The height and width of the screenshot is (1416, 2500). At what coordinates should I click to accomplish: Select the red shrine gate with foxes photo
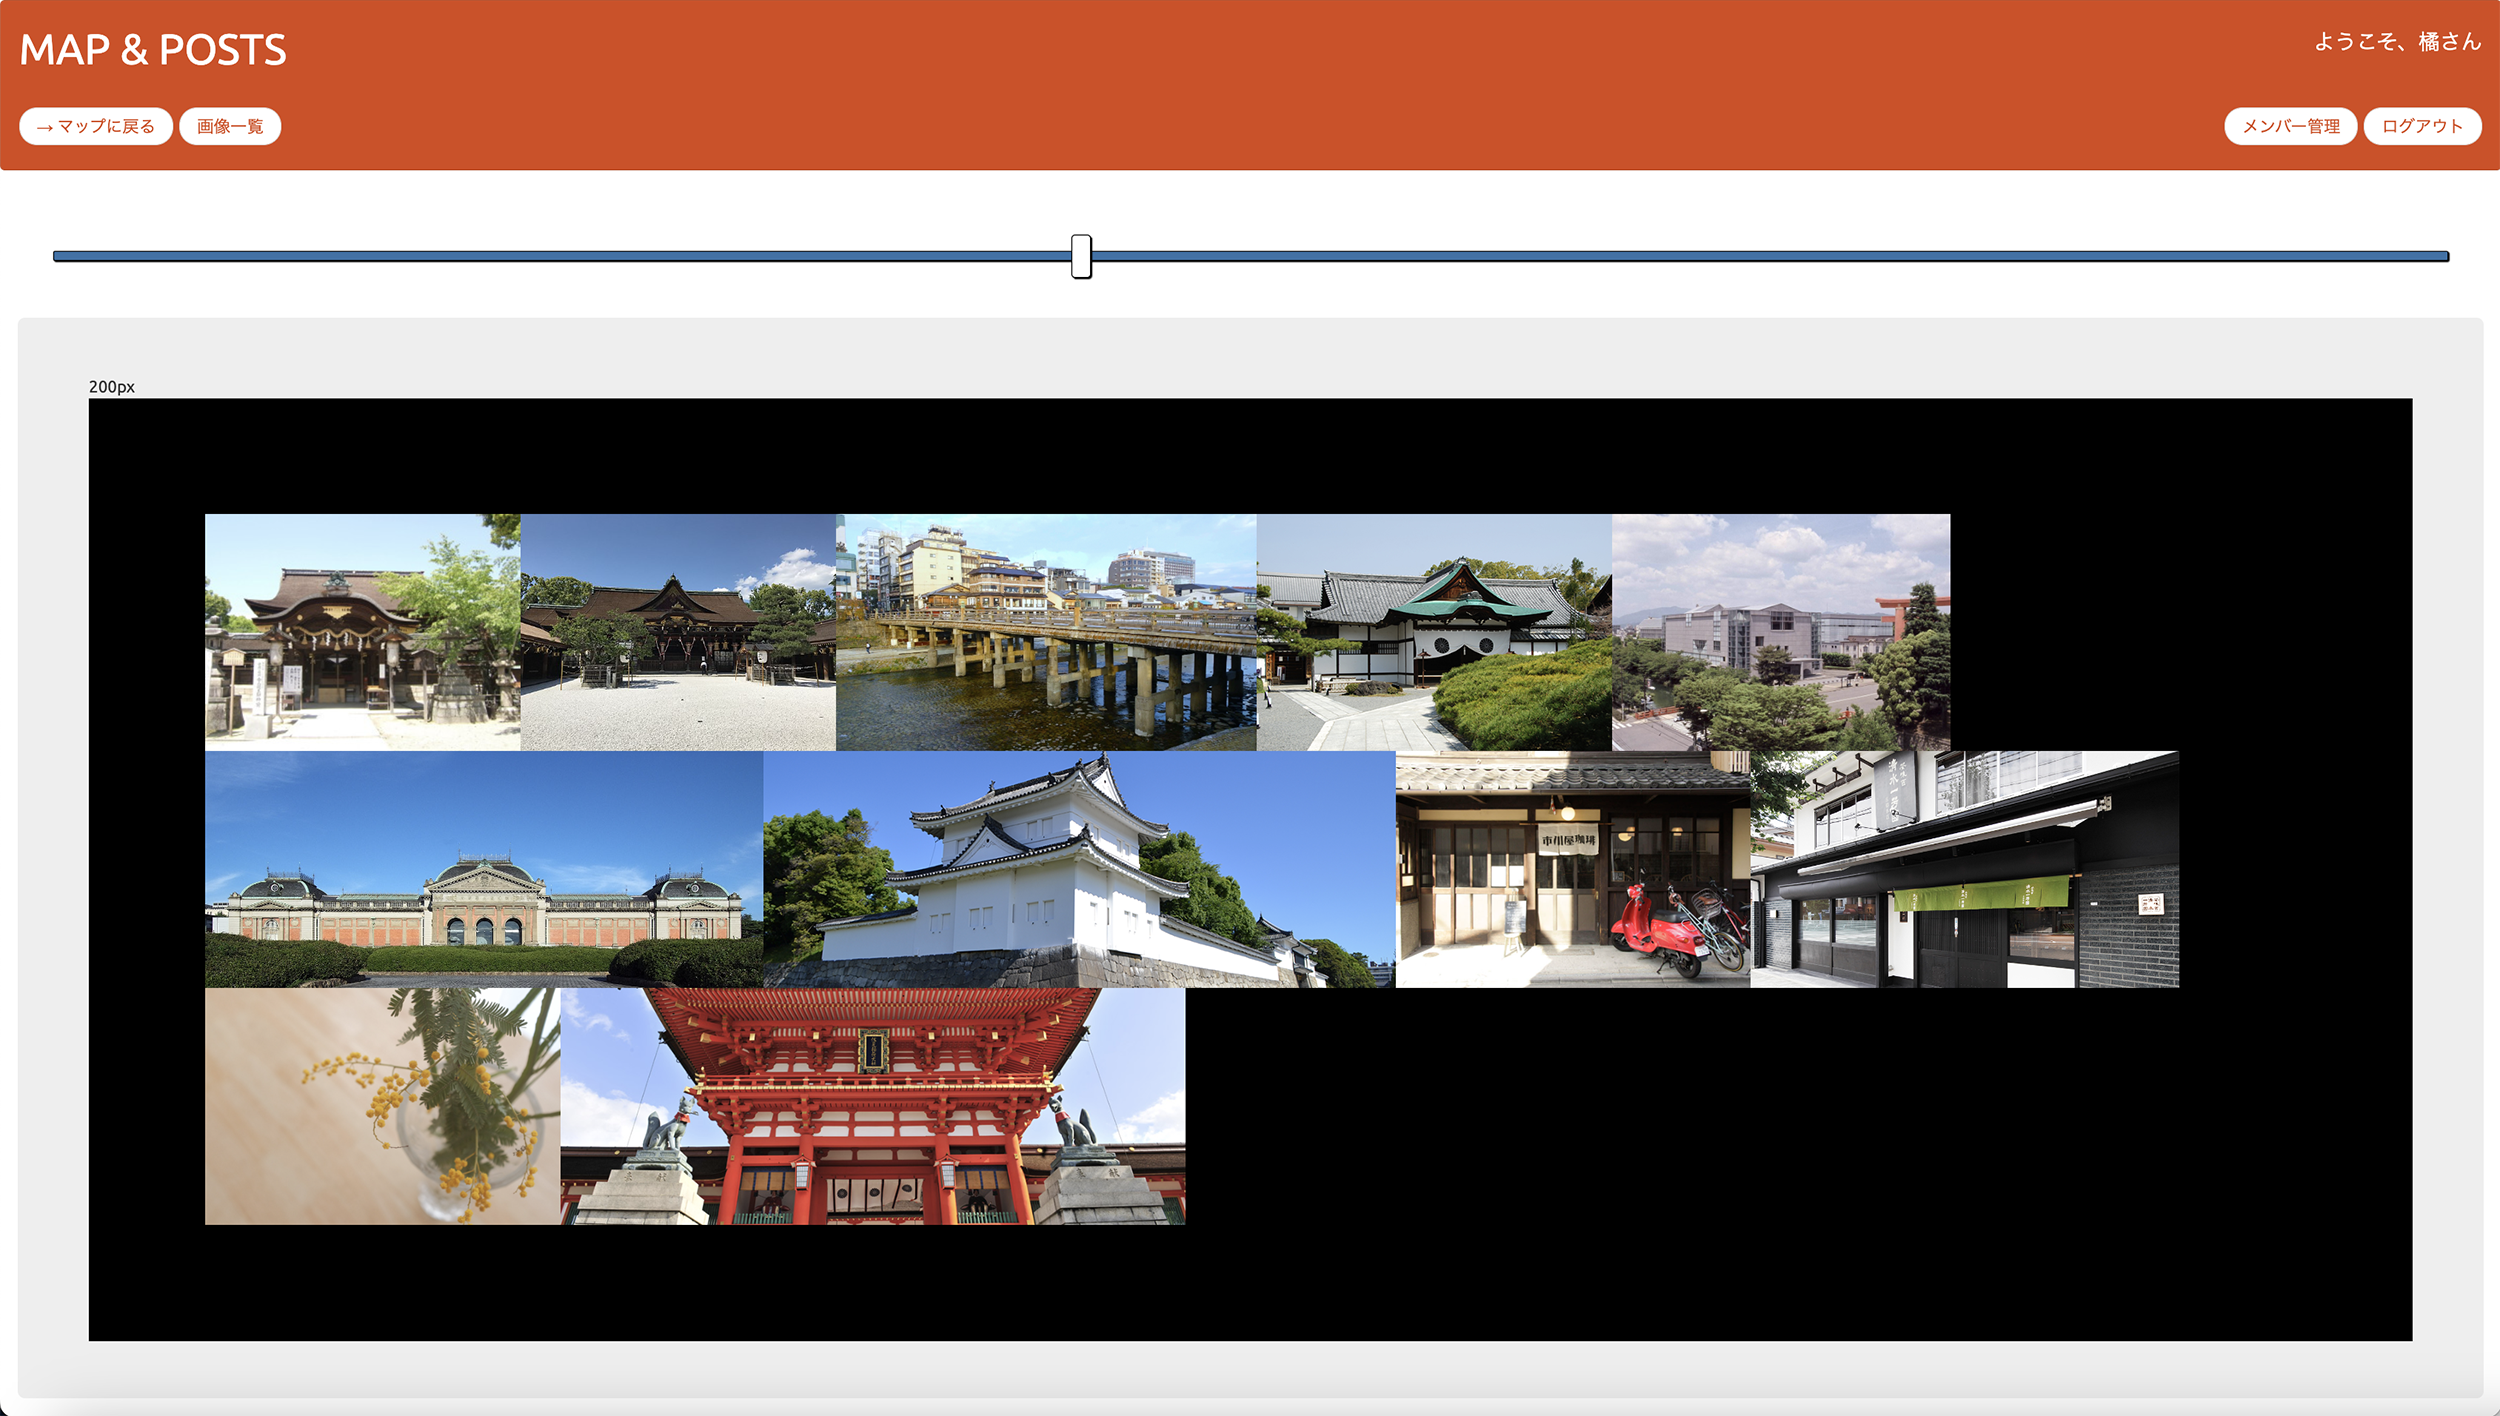872,1106
